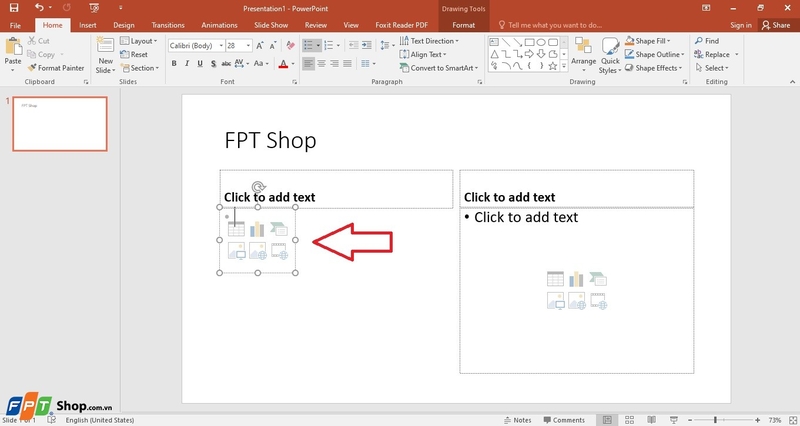Toggle Italic formatting
Viewport: 800px width, 426px height.
[187, 64]
